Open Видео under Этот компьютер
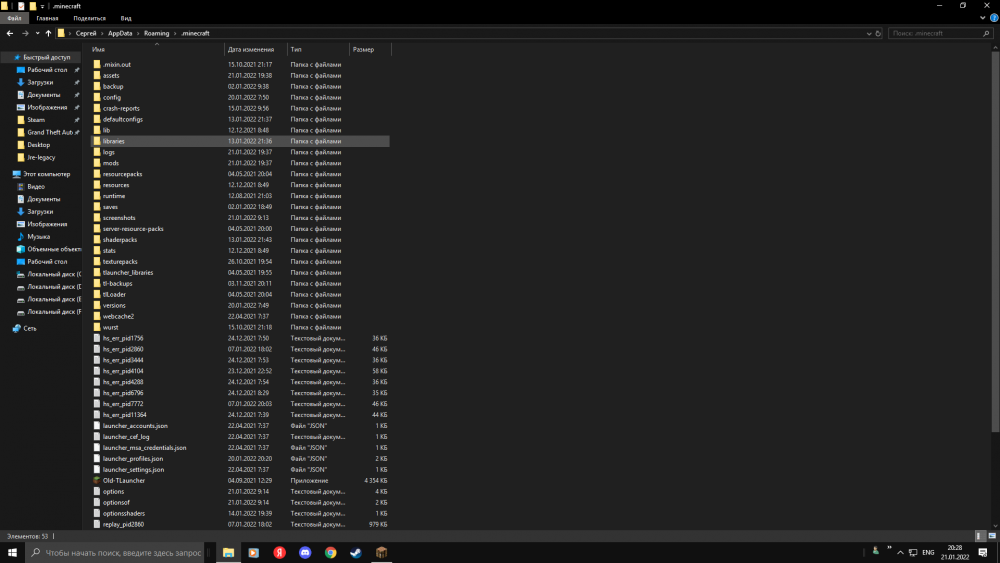Screen dimensions: 1000x563 (x=36, y=187)
